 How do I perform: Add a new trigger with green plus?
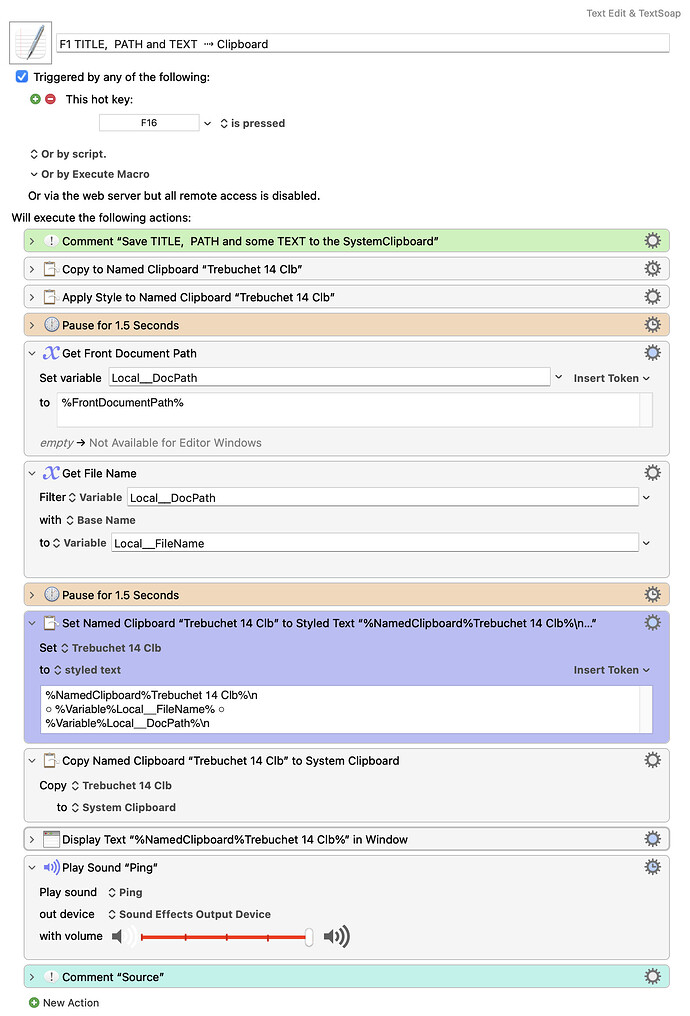35,99
